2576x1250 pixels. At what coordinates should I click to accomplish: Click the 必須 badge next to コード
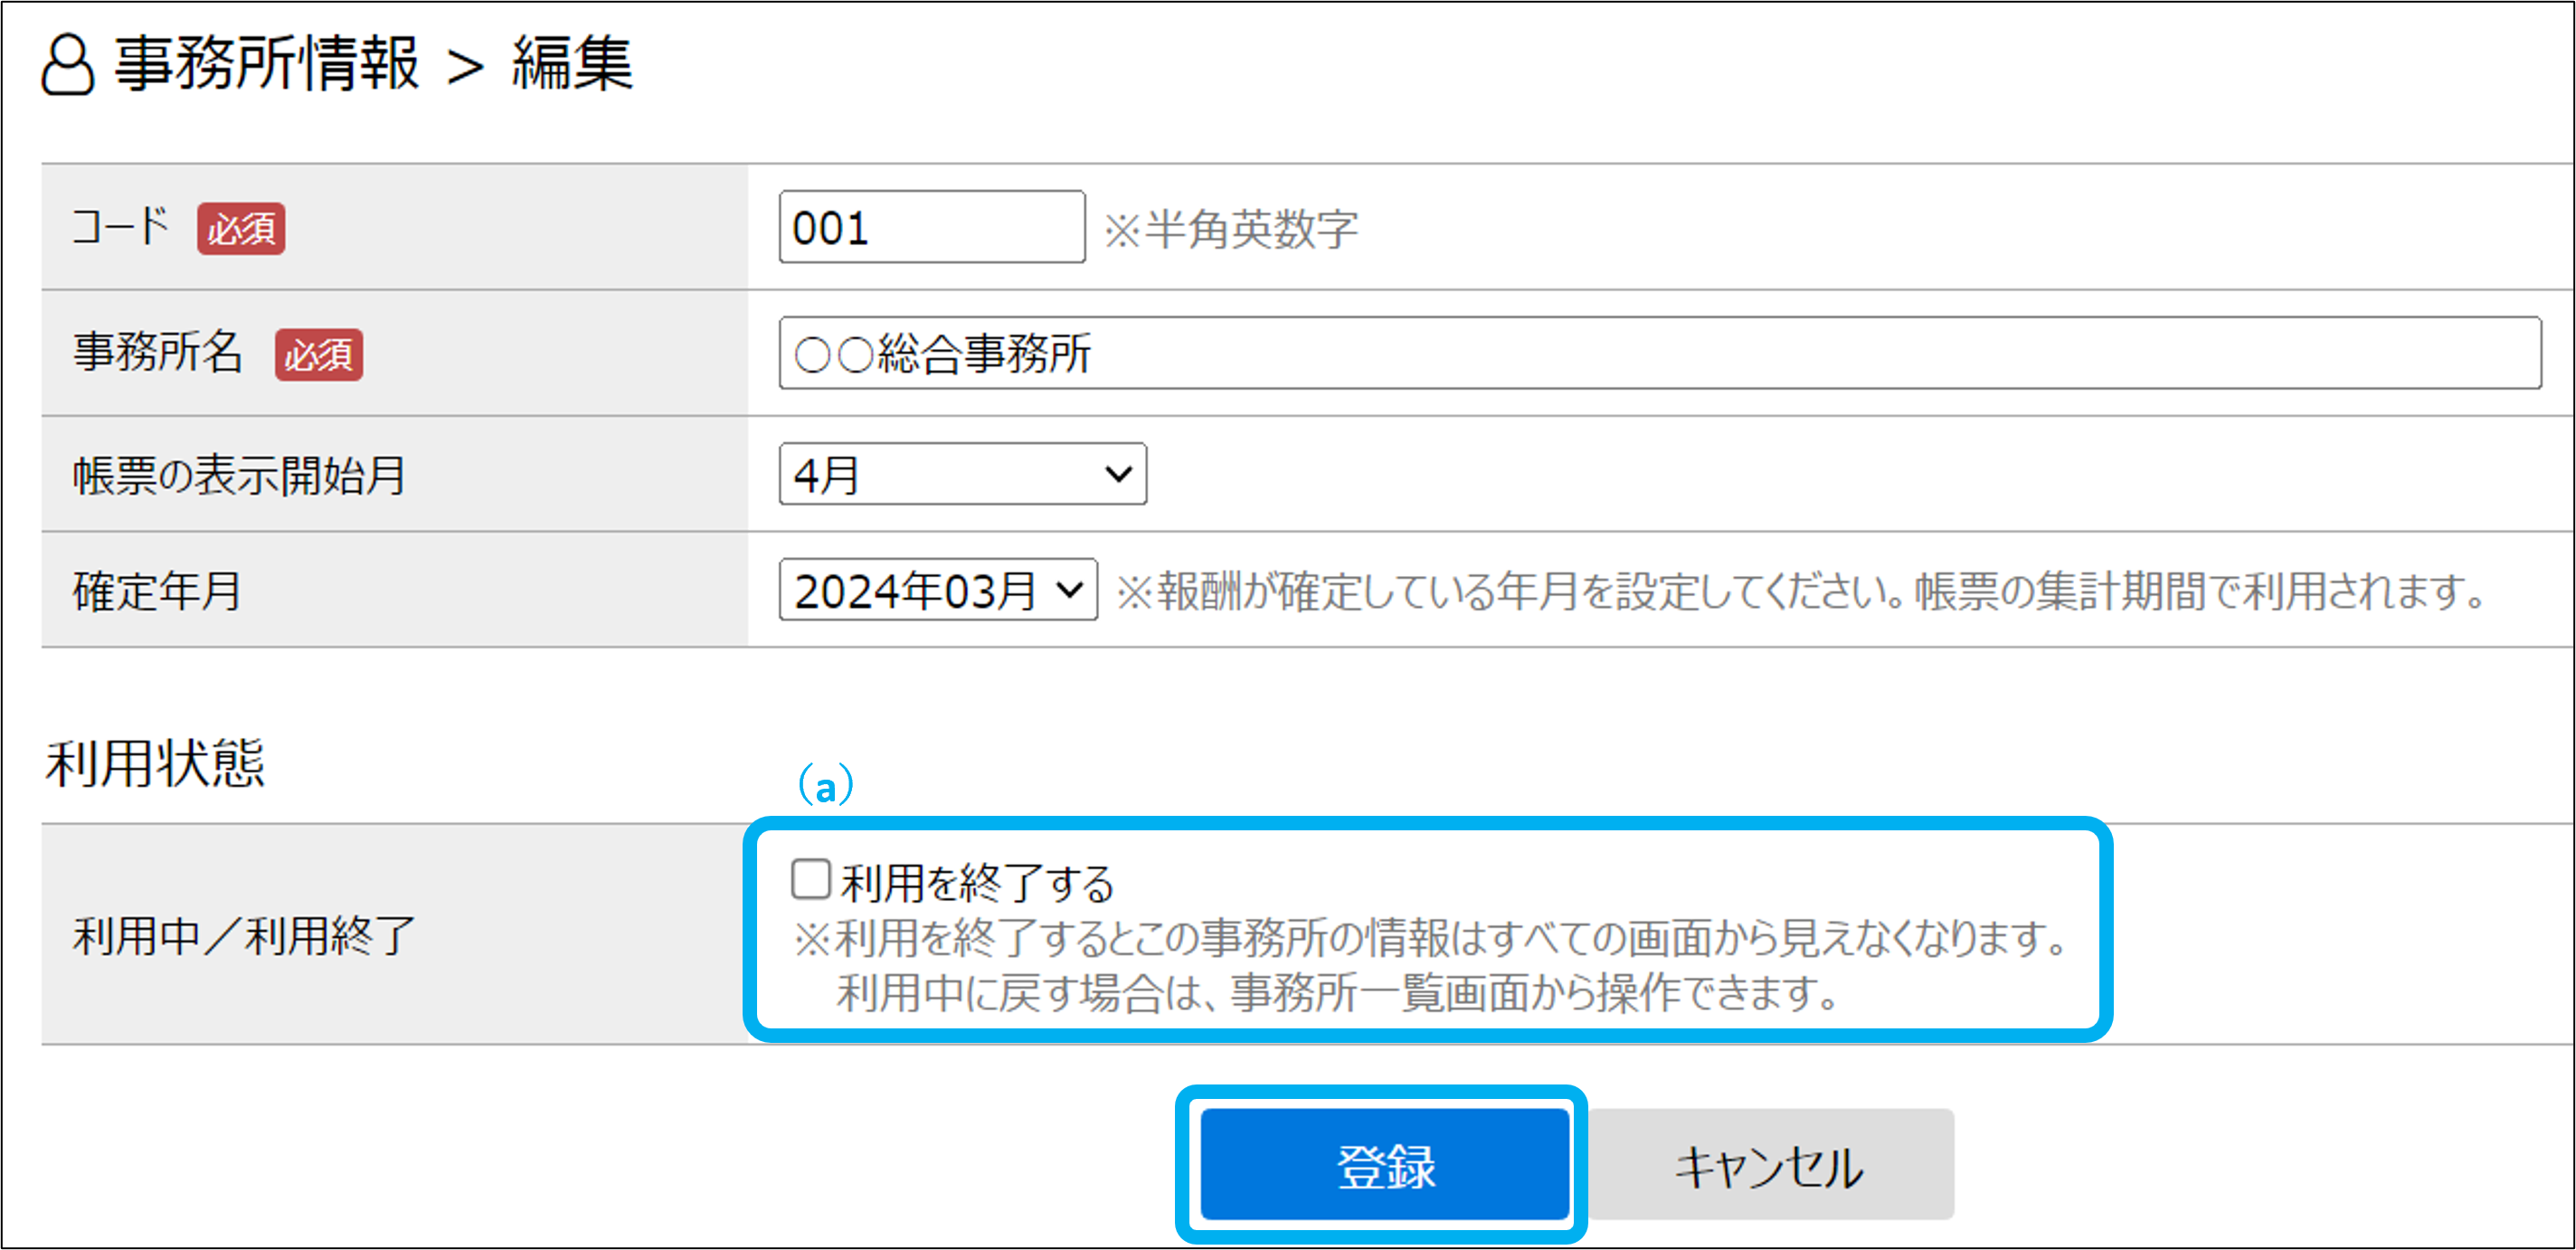tap(241, 229)
